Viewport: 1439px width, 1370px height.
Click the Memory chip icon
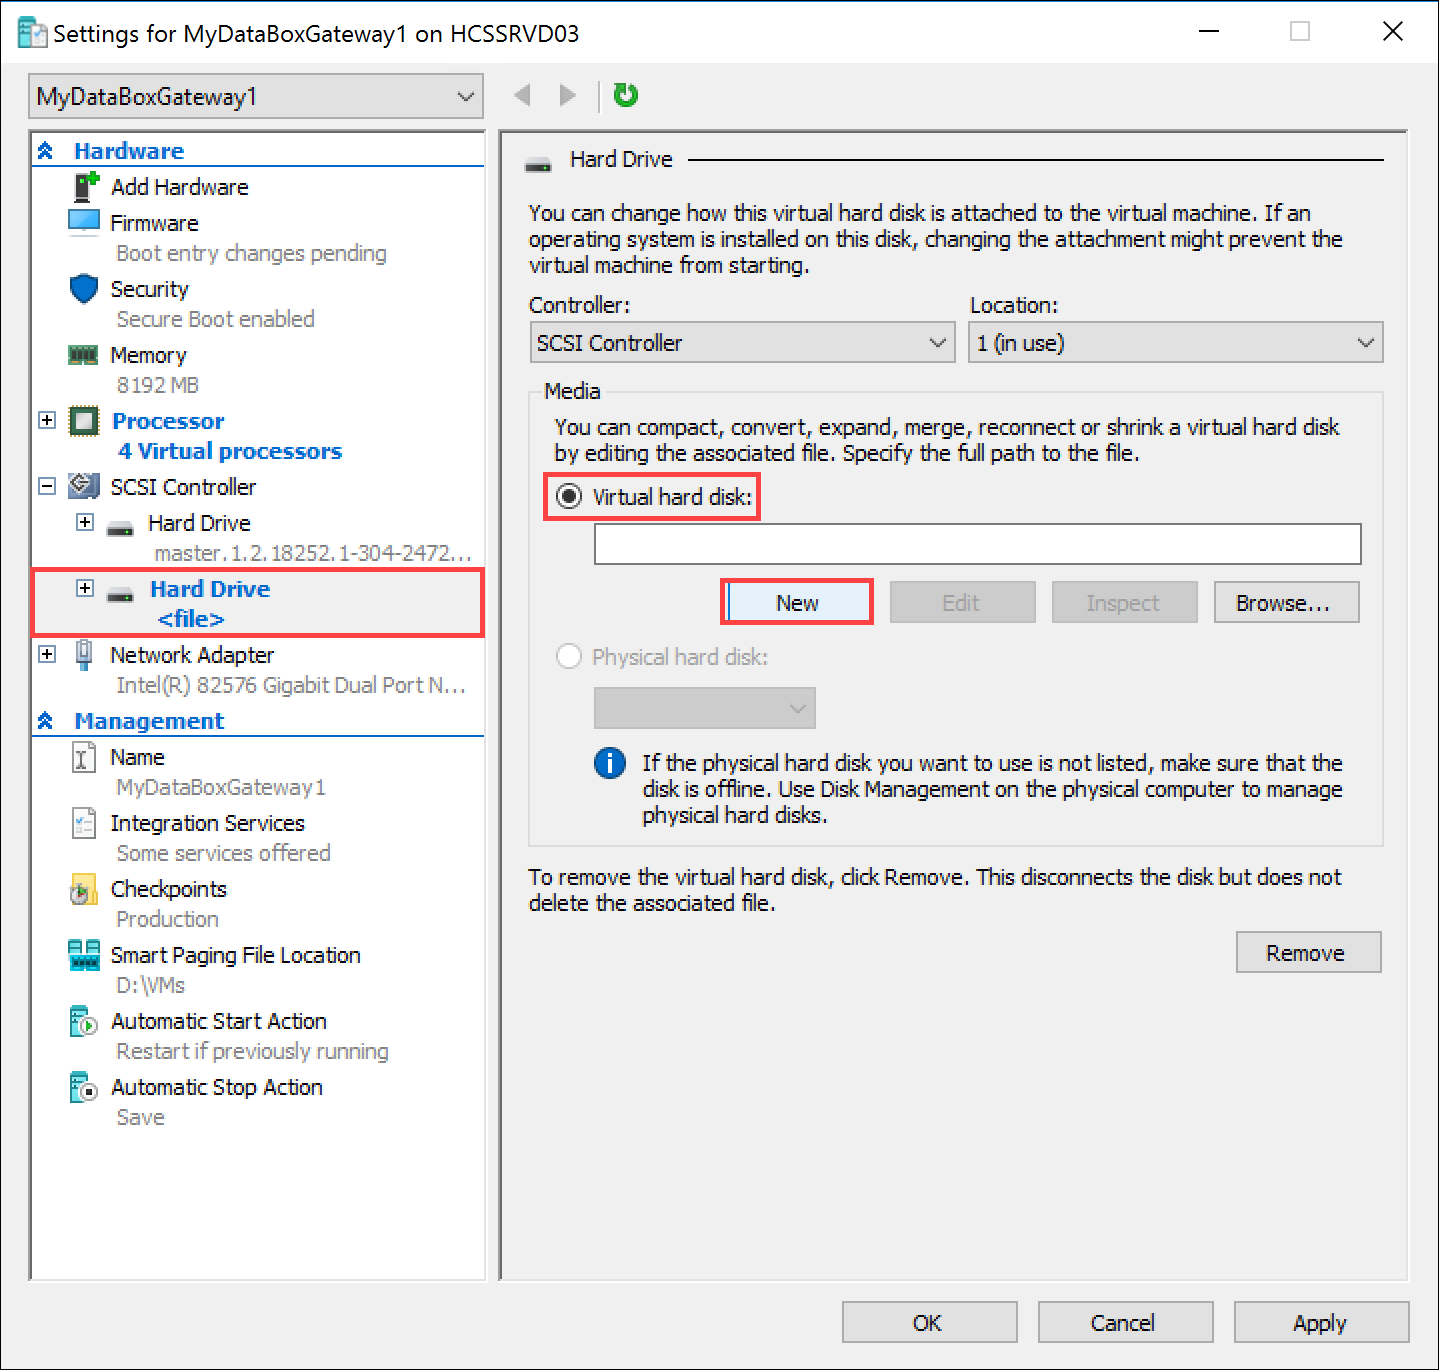coord(83,355)
